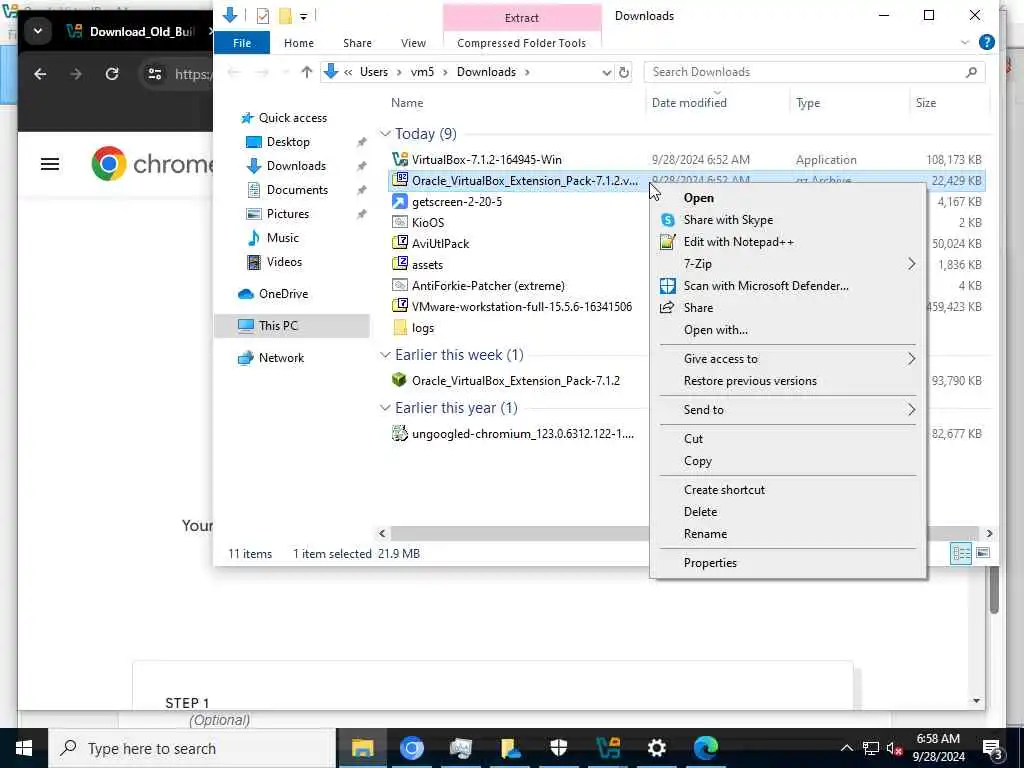
Task: Select VirtualBox-7.1.2-164945-Win file
Action: pos(486,159)
